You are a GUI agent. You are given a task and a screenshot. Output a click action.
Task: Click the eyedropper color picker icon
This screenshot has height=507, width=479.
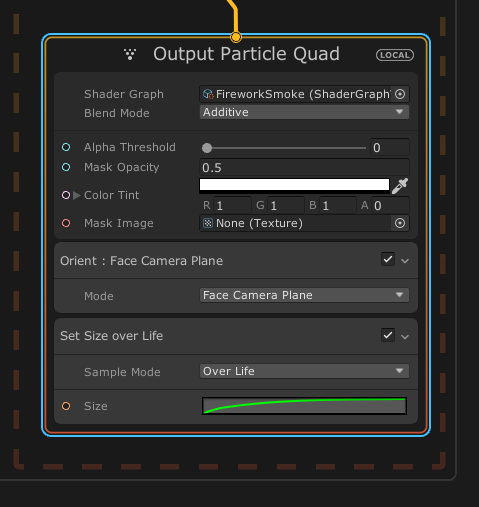(400, 186)
